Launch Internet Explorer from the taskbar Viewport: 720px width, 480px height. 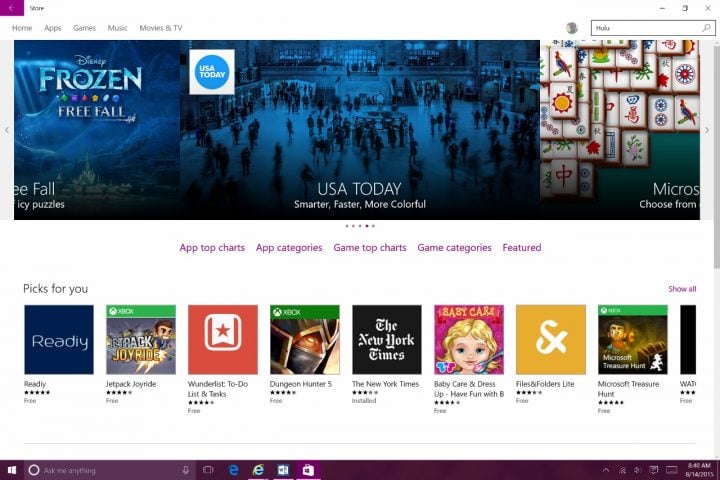pyautogui.click(x=259, y=470)
